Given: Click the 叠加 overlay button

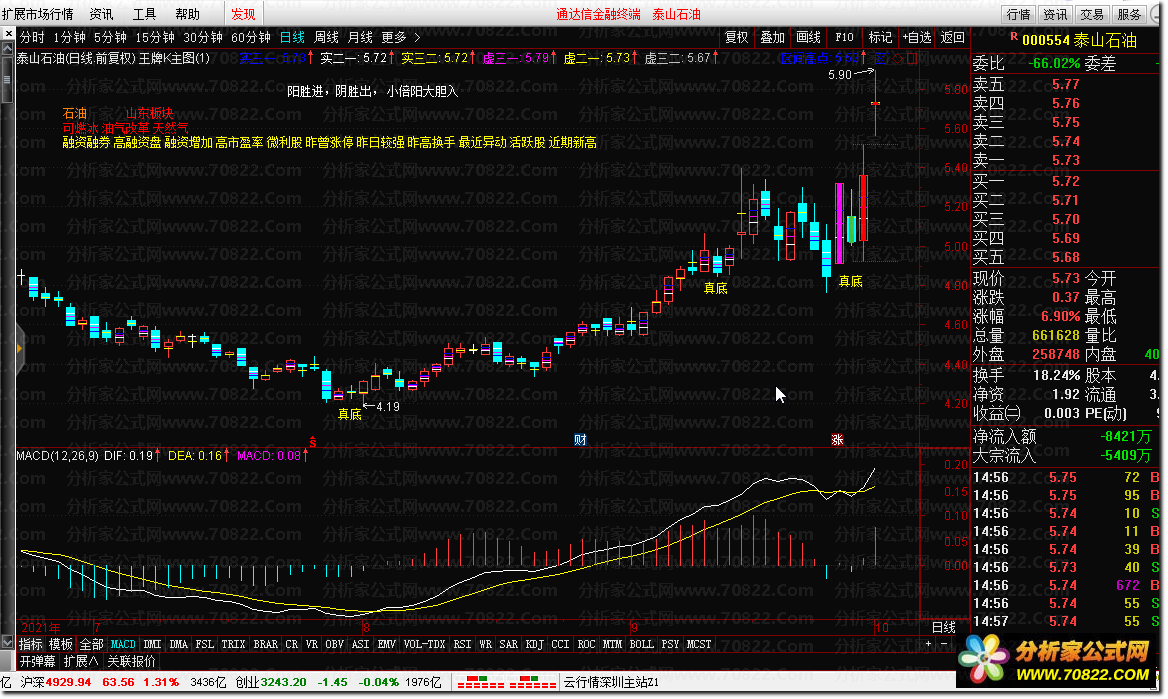Looking at the screenshot, I should [772, 37].
